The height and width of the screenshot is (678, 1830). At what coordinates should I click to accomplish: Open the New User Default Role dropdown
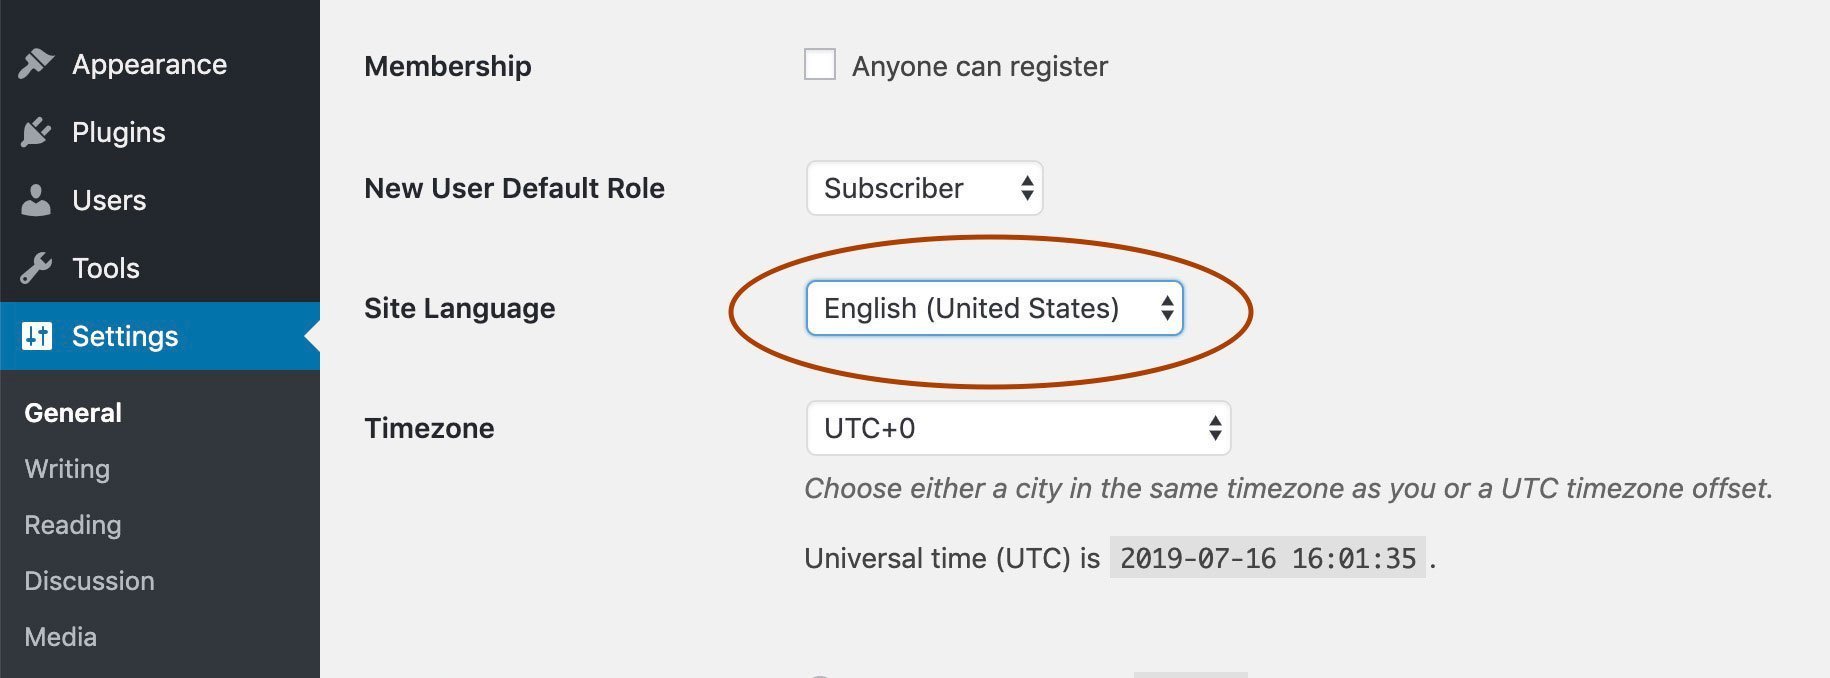[924, 188]
